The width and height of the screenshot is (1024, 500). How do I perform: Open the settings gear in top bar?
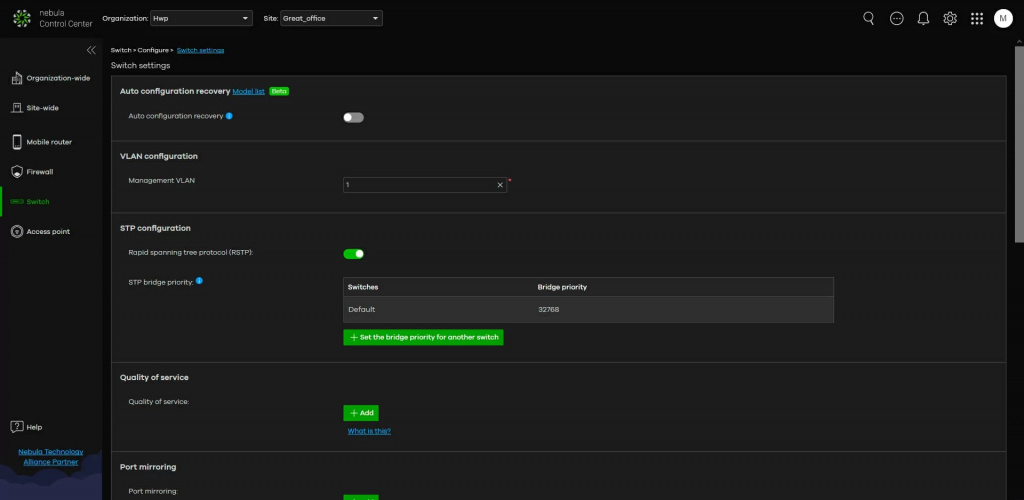[950, 18]
